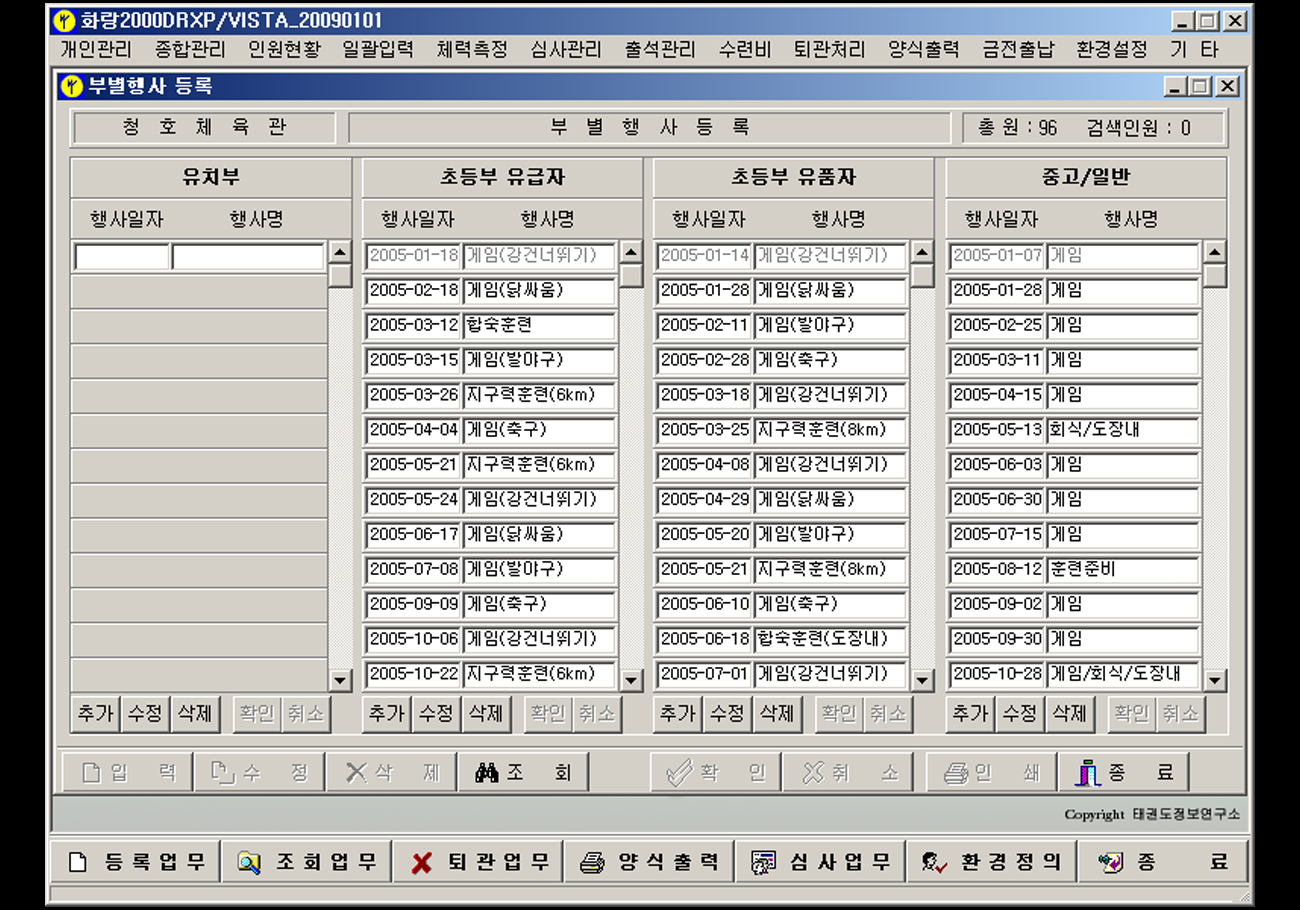Select 초등부 유급자 date 2005-02-18
1300x910 pixels.
(413, 291)
